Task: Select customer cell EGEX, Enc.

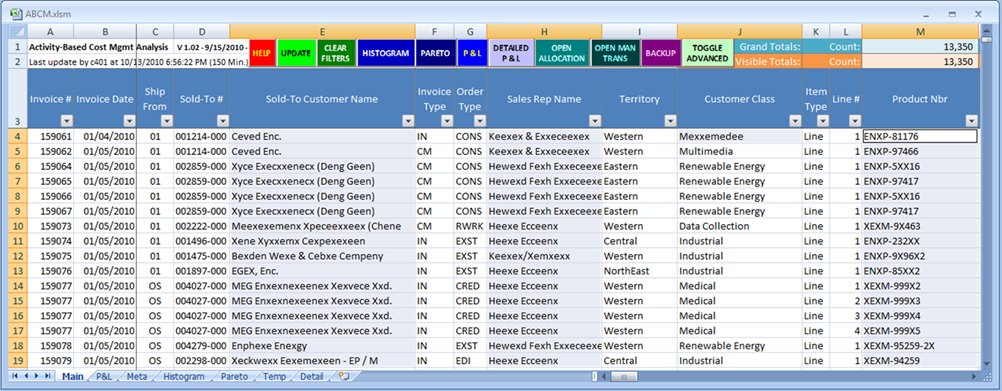Action: (x=322, y=271)
